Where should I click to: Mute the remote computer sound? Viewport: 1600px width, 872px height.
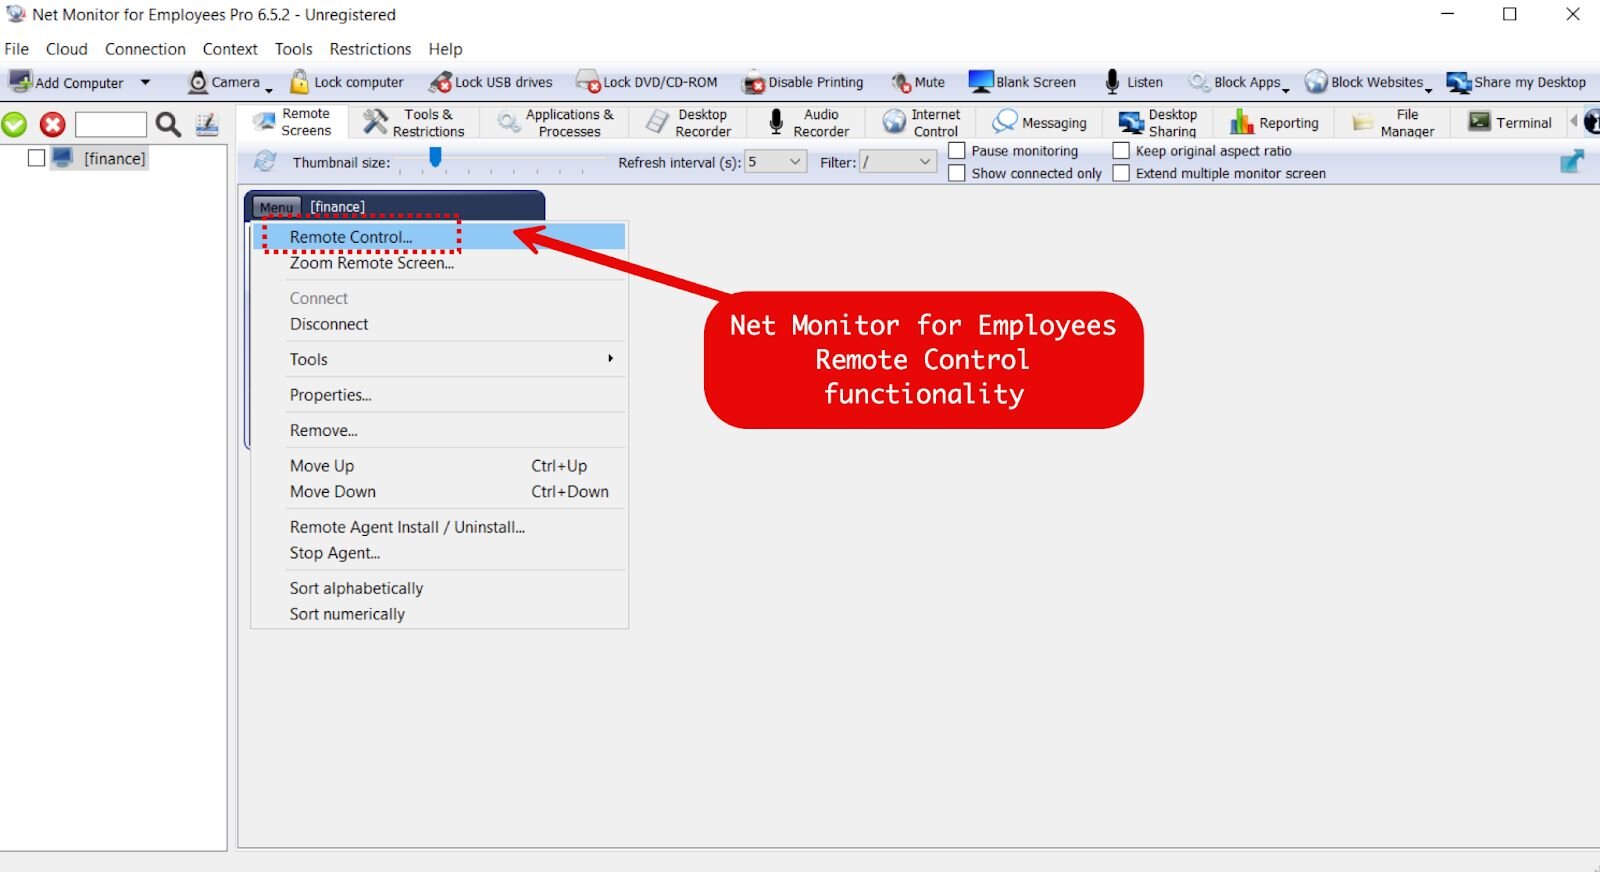pyautogui.click(x=901, y=82)
